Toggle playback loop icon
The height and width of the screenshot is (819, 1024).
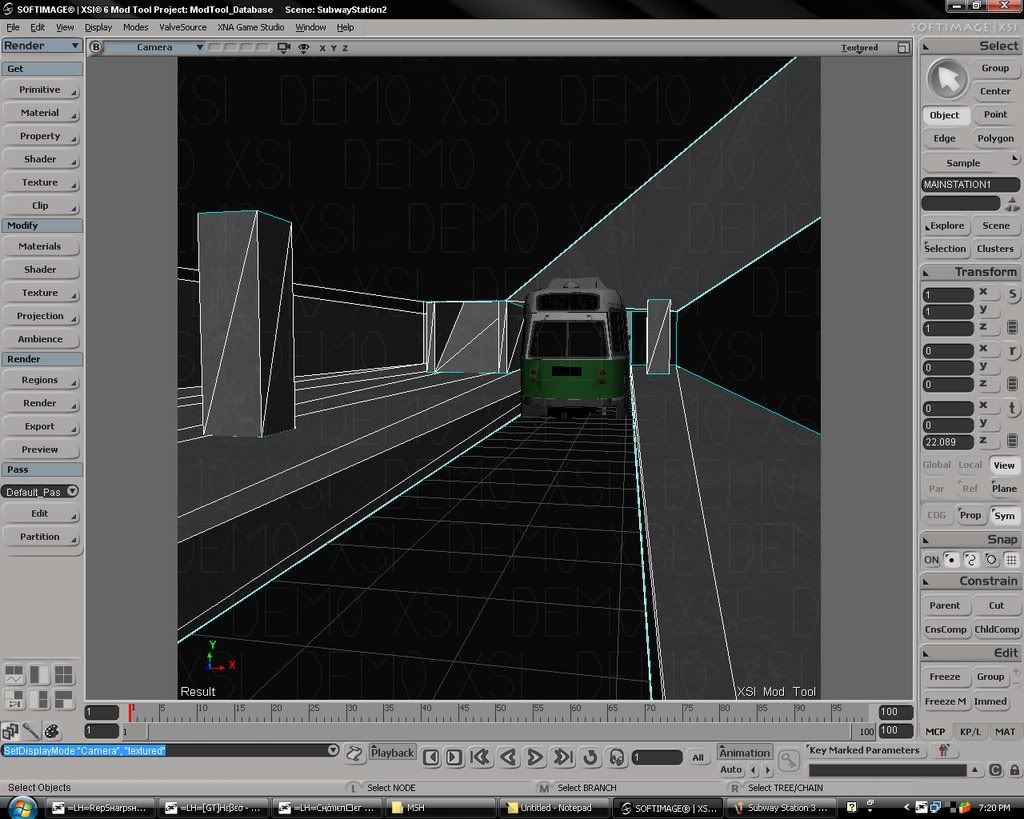tap(590, 757)
